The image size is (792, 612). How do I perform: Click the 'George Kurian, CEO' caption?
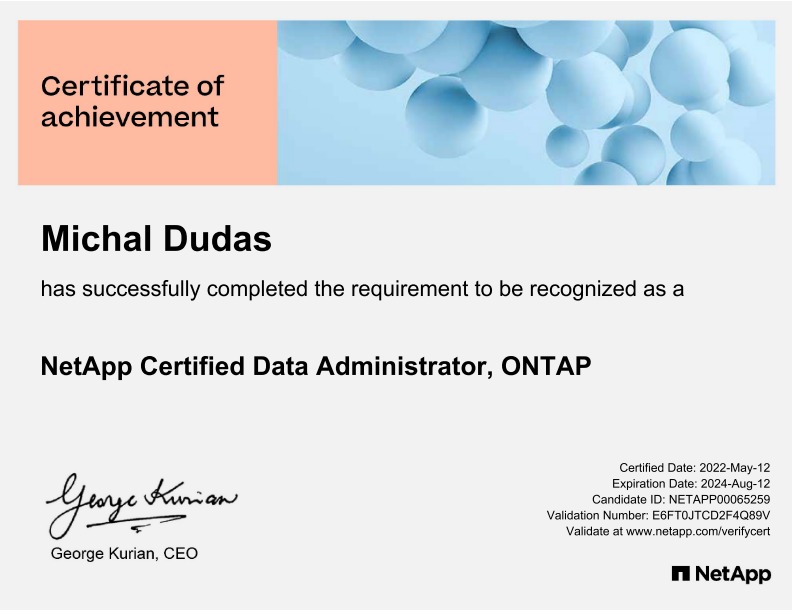(124, 553)
